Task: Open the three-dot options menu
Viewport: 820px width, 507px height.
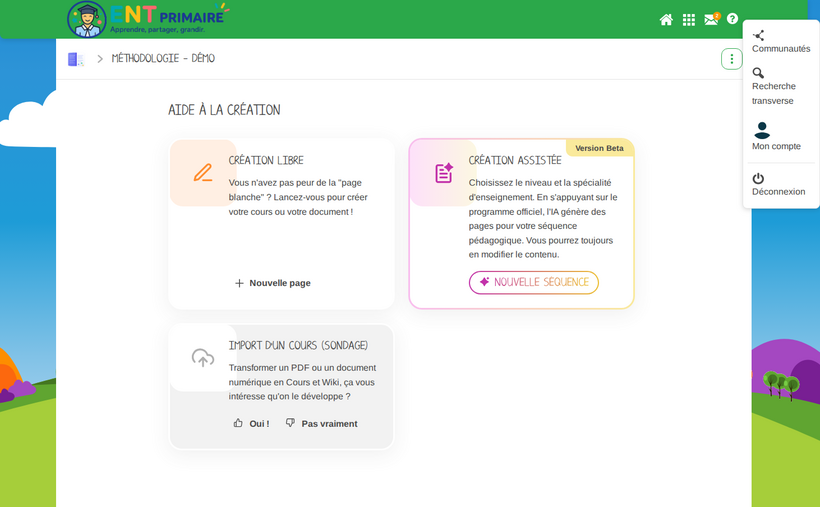Action: [732, 59]
